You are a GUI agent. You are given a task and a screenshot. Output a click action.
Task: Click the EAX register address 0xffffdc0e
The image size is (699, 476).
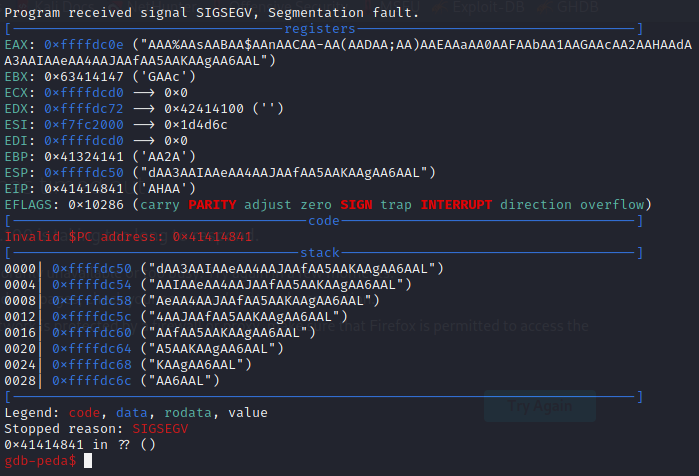pos(84,45)
